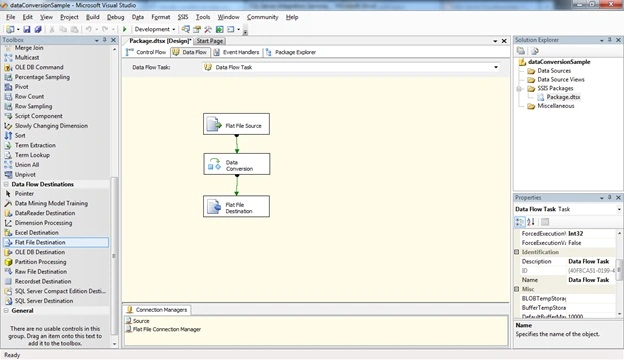Click the Solution Explorer properties toolbar icon

(x=521, y=51)
